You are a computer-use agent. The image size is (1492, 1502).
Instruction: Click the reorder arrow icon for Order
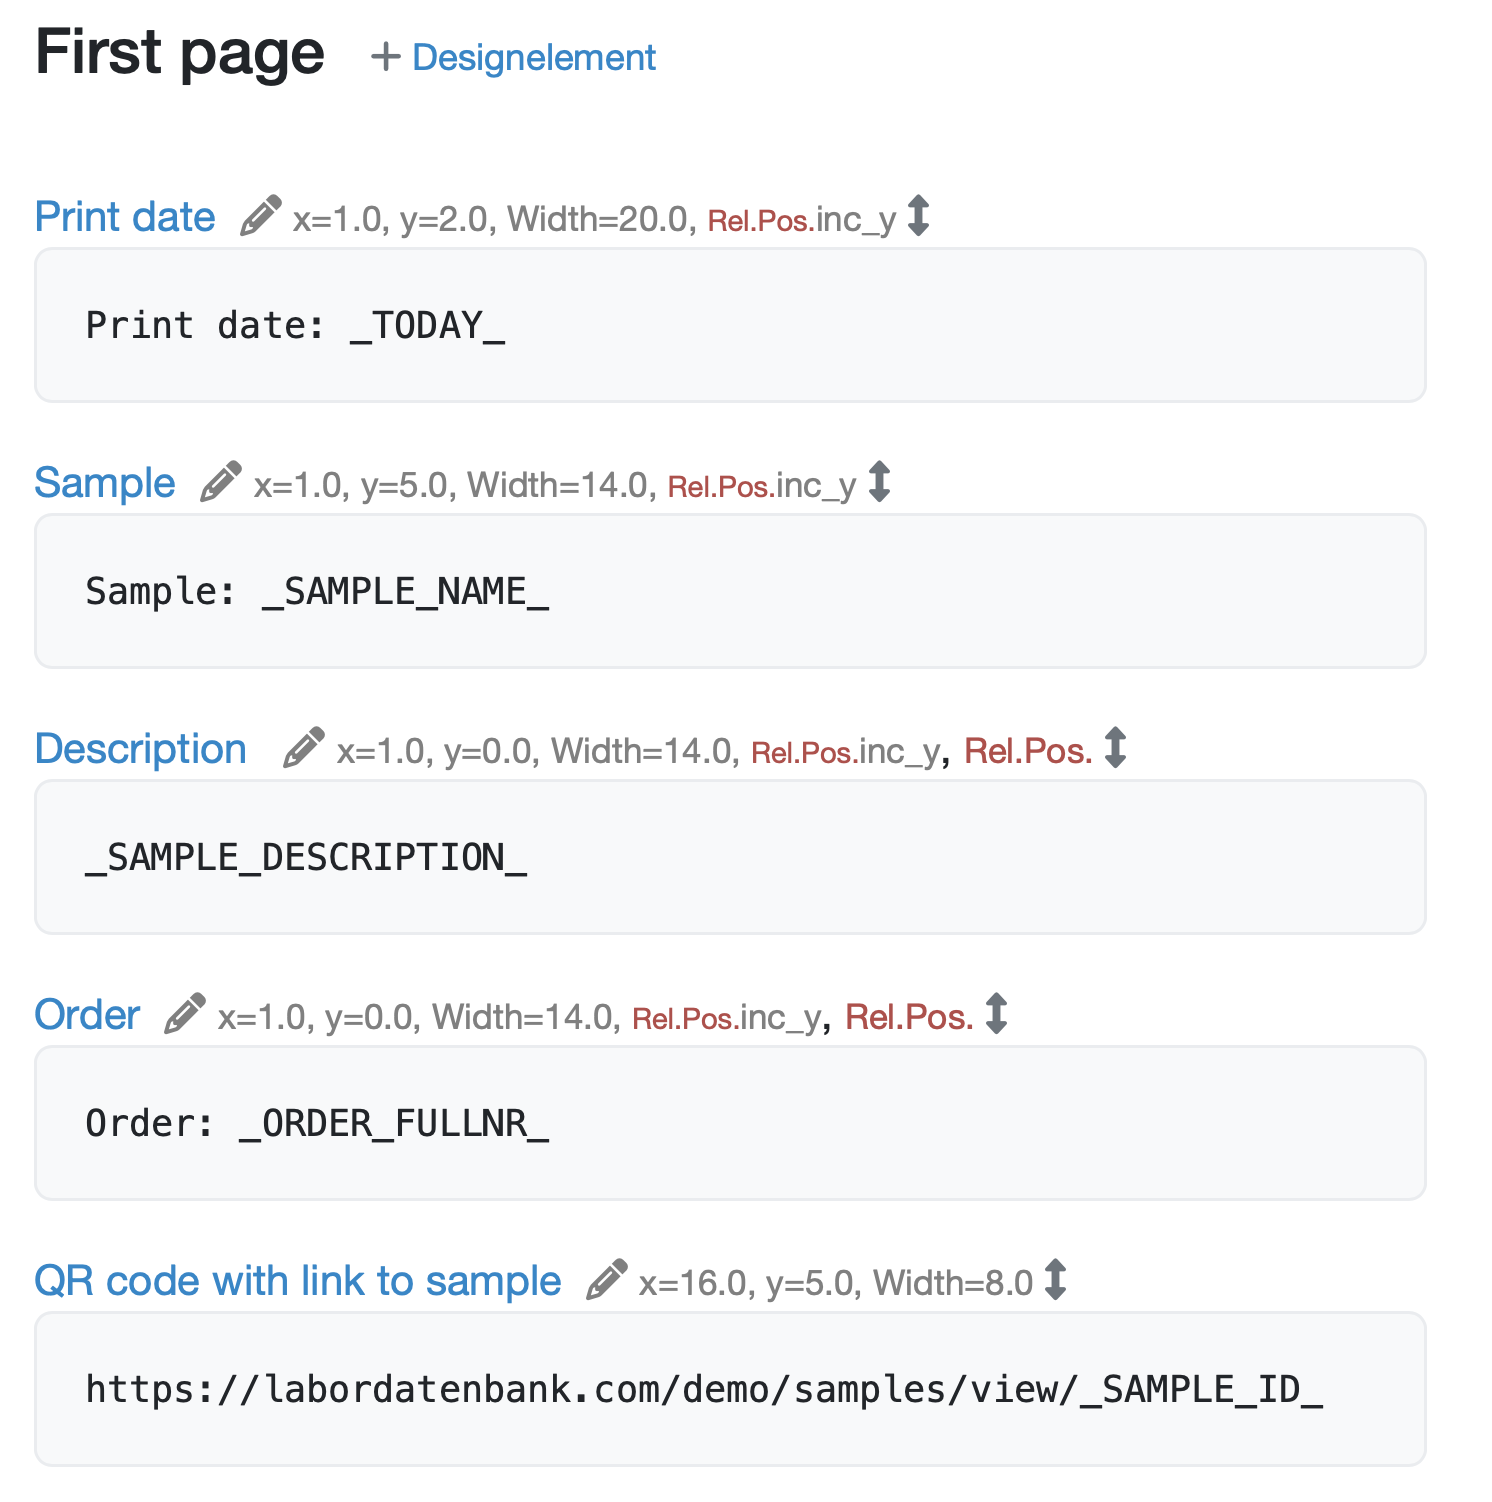point(996,1014)
